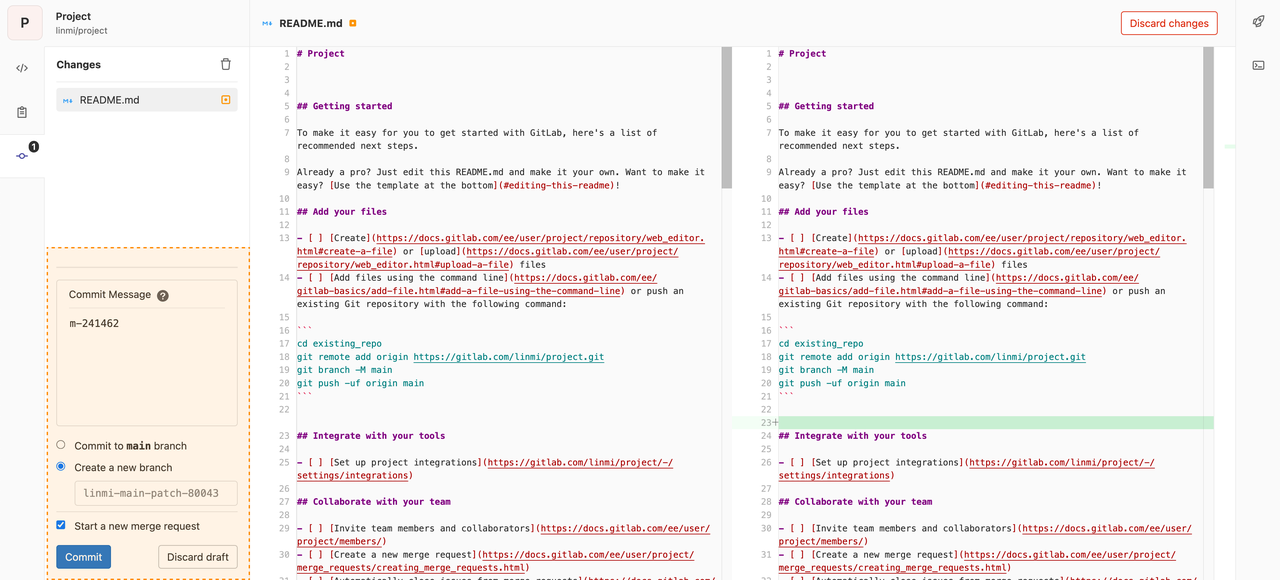The height and width of the screenshot is (580, 1280).
Task: Click 'git remote add origin' in modified pane
Action: tap(834, 357)
